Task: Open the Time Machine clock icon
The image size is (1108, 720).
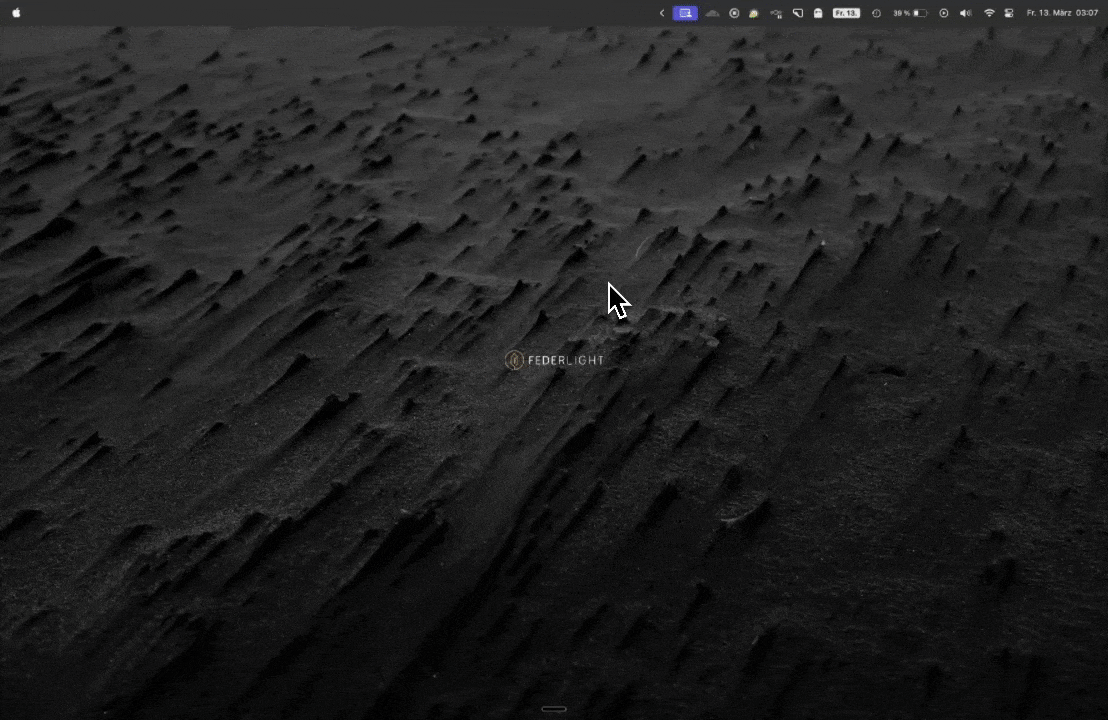Action: tap(876, 13)
